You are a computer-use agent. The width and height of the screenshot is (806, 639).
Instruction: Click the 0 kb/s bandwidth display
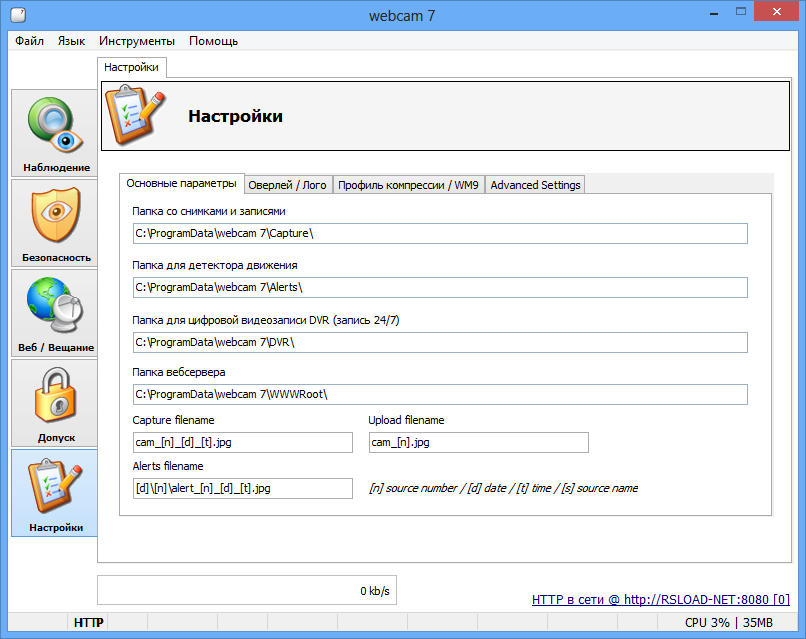coord(247,590)
